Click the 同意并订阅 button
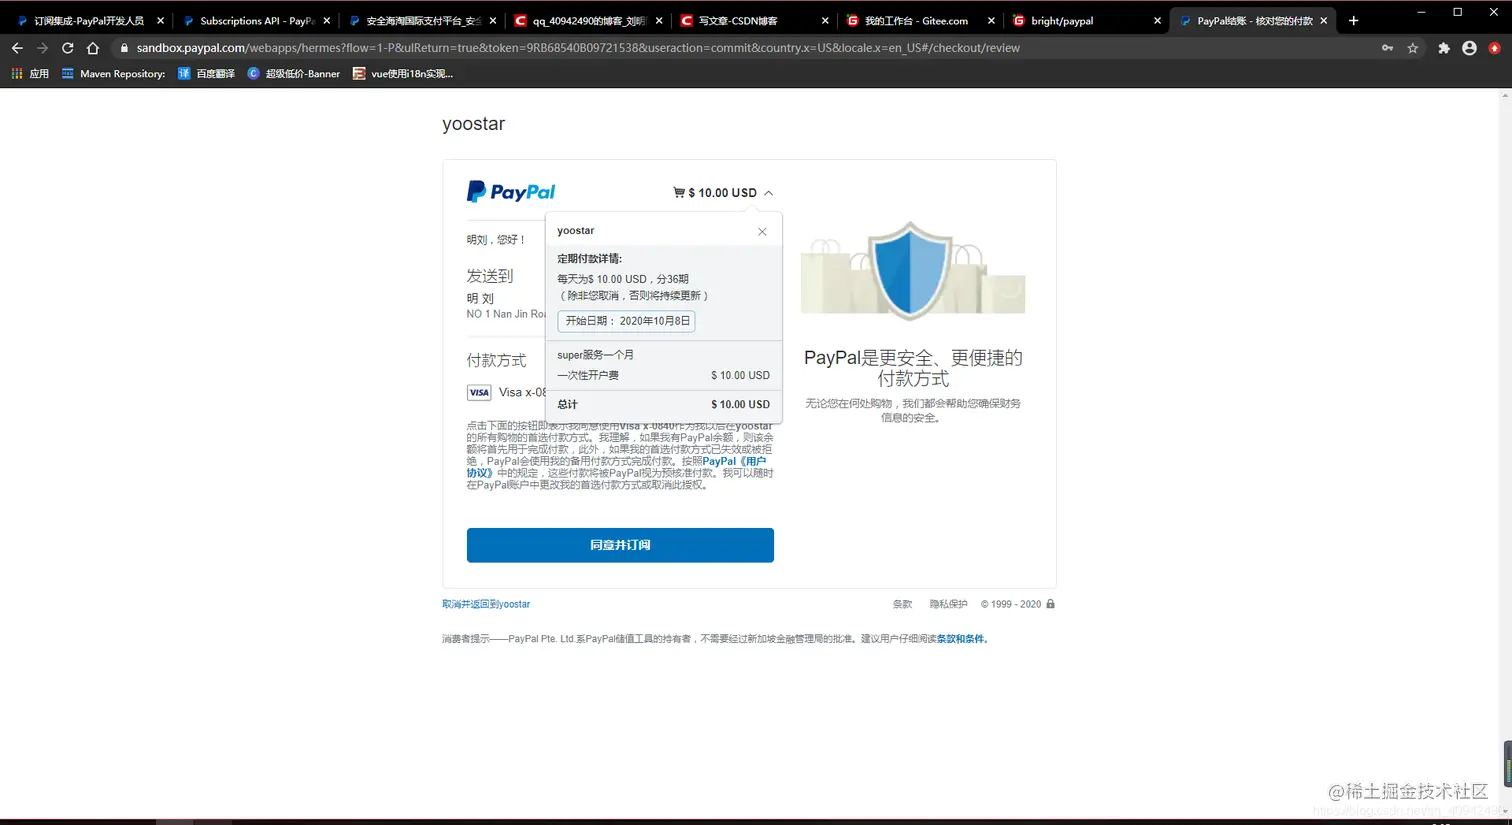The height and width of the screenshot is (825, 1512). (620, 545)
